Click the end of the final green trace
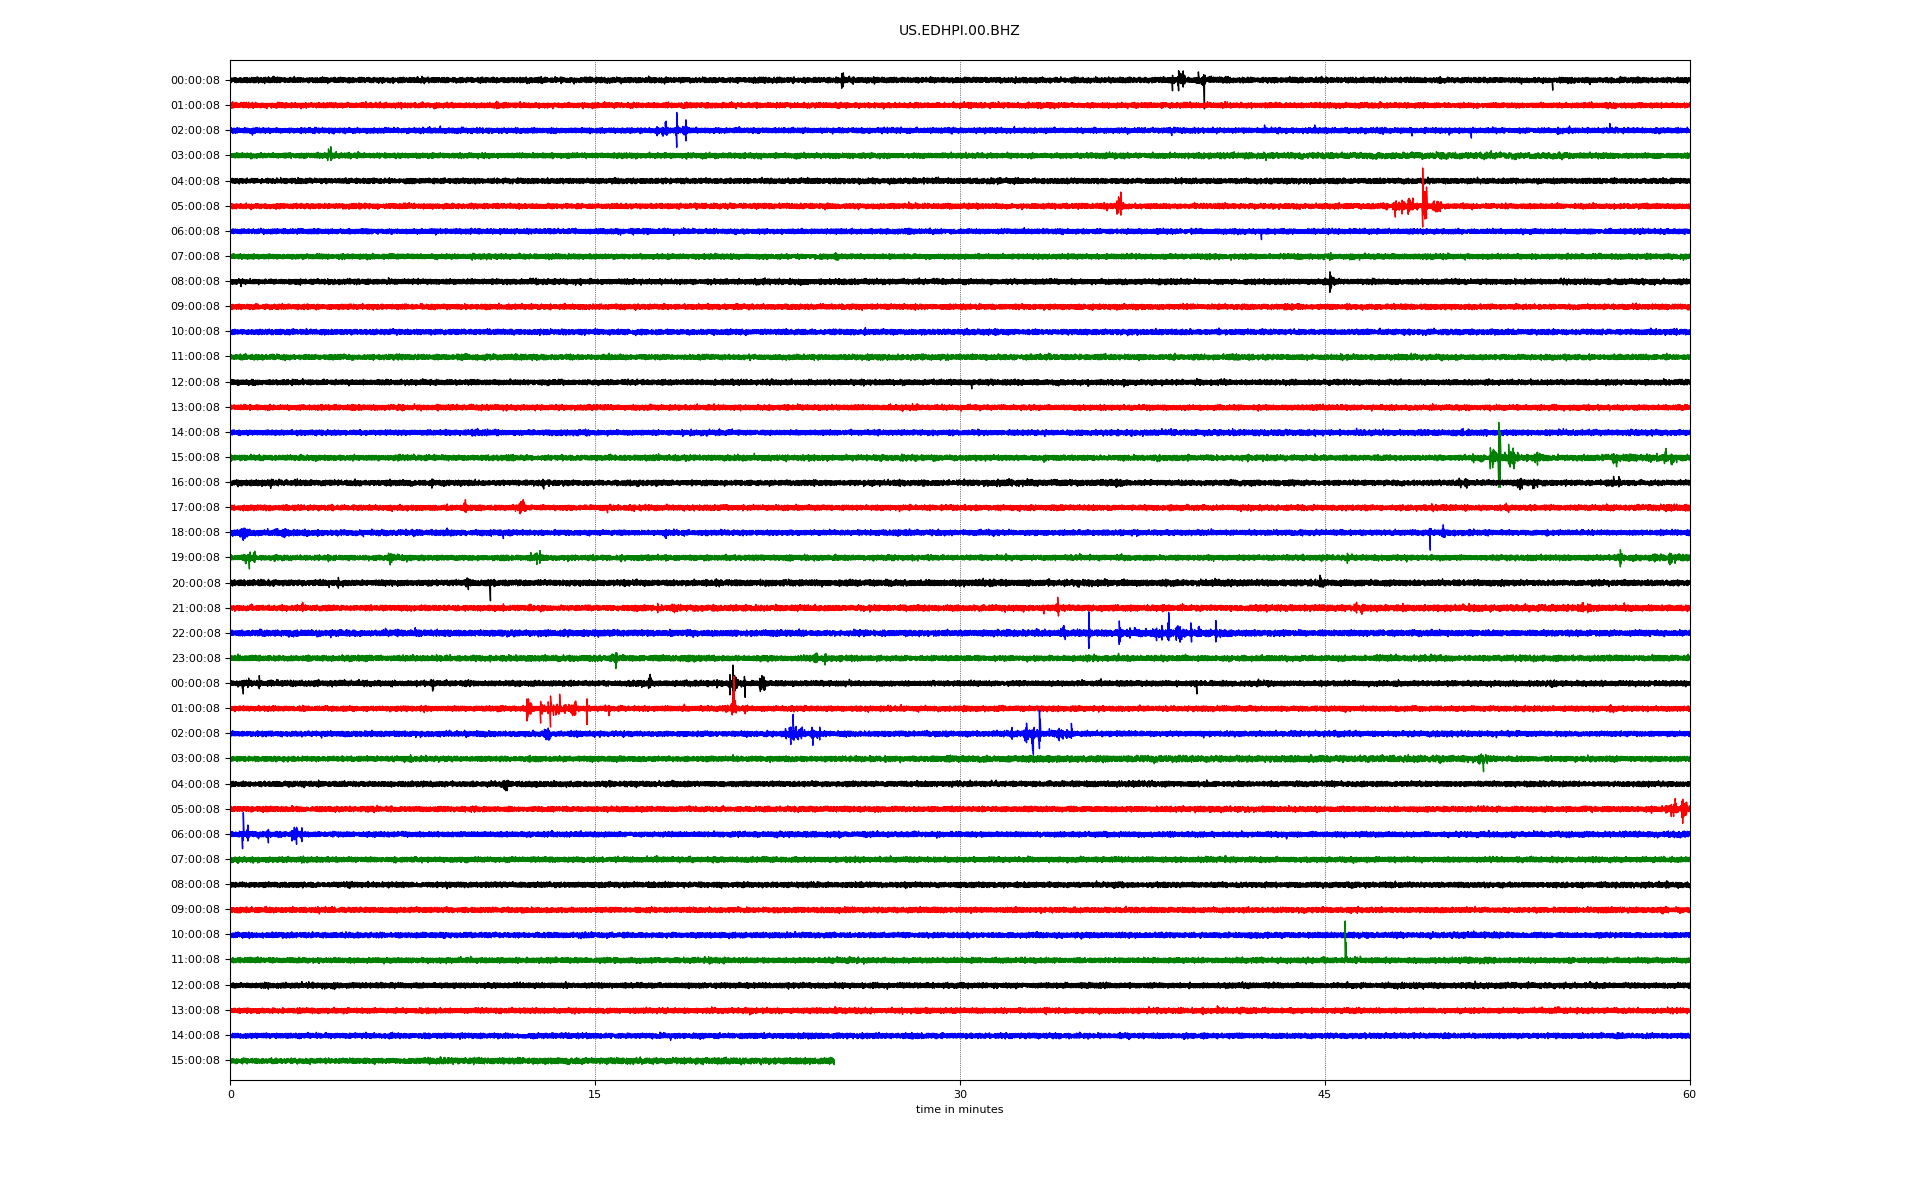Viewport: 1920px width, 1200px height. (832, 1061)
